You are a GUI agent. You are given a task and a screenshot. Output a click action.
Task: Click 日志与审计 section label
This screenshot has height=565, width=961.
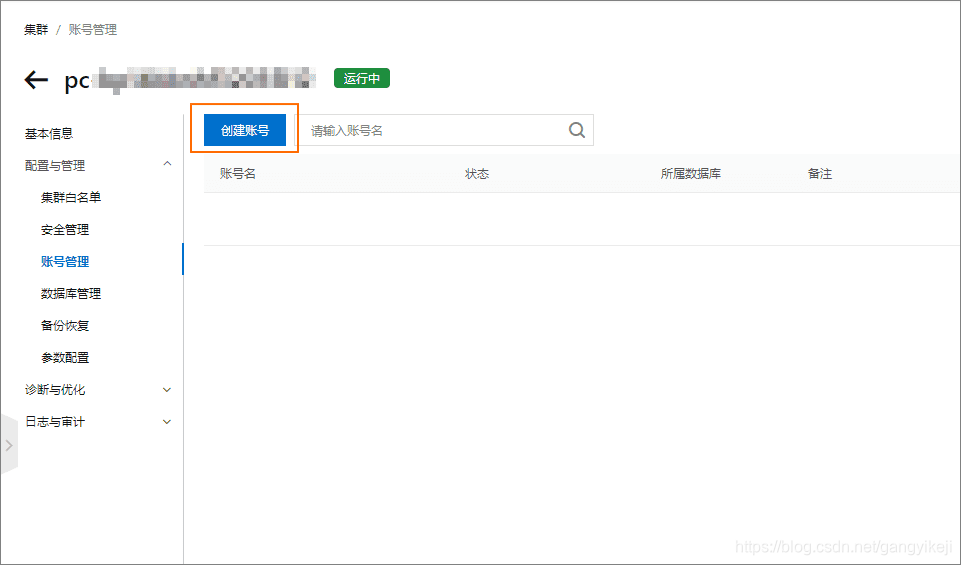[x=55, y=422]
